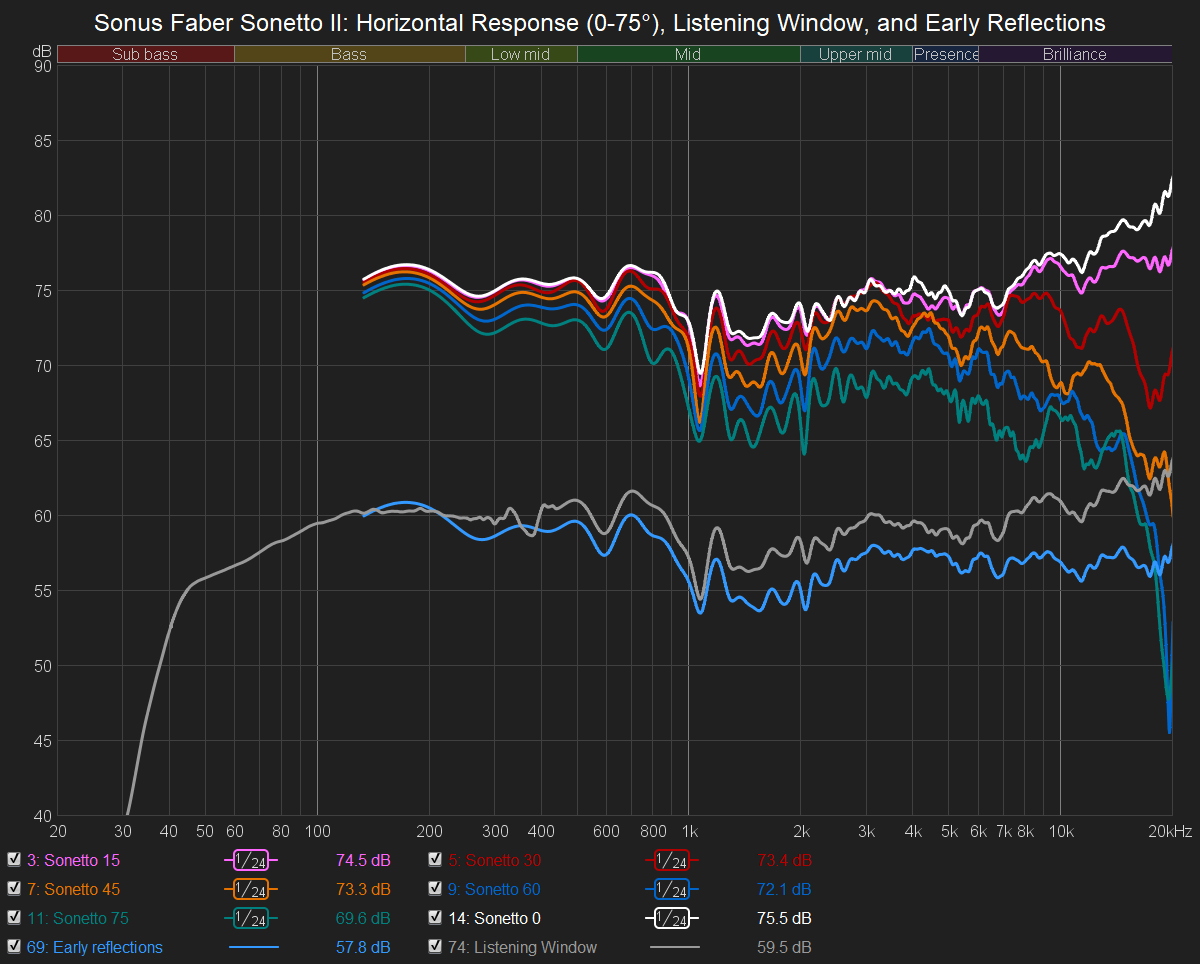Click the 69.6 dB value for Sonetto 75
This screenshot has height=964, width=1200.
click(364, 918)
